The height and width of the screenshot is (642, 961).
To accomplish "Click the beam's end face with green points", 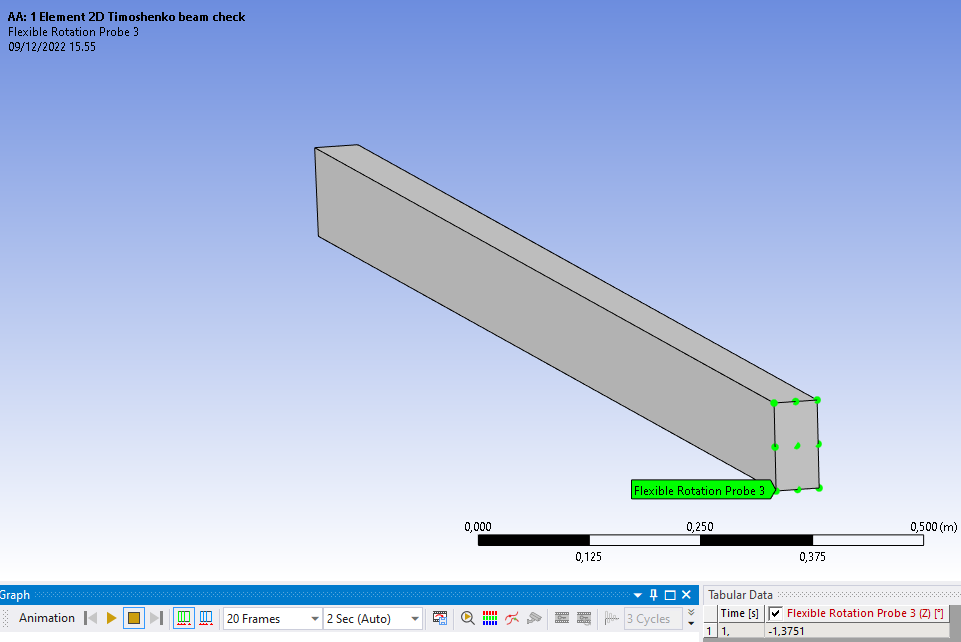I will (797, 445).
